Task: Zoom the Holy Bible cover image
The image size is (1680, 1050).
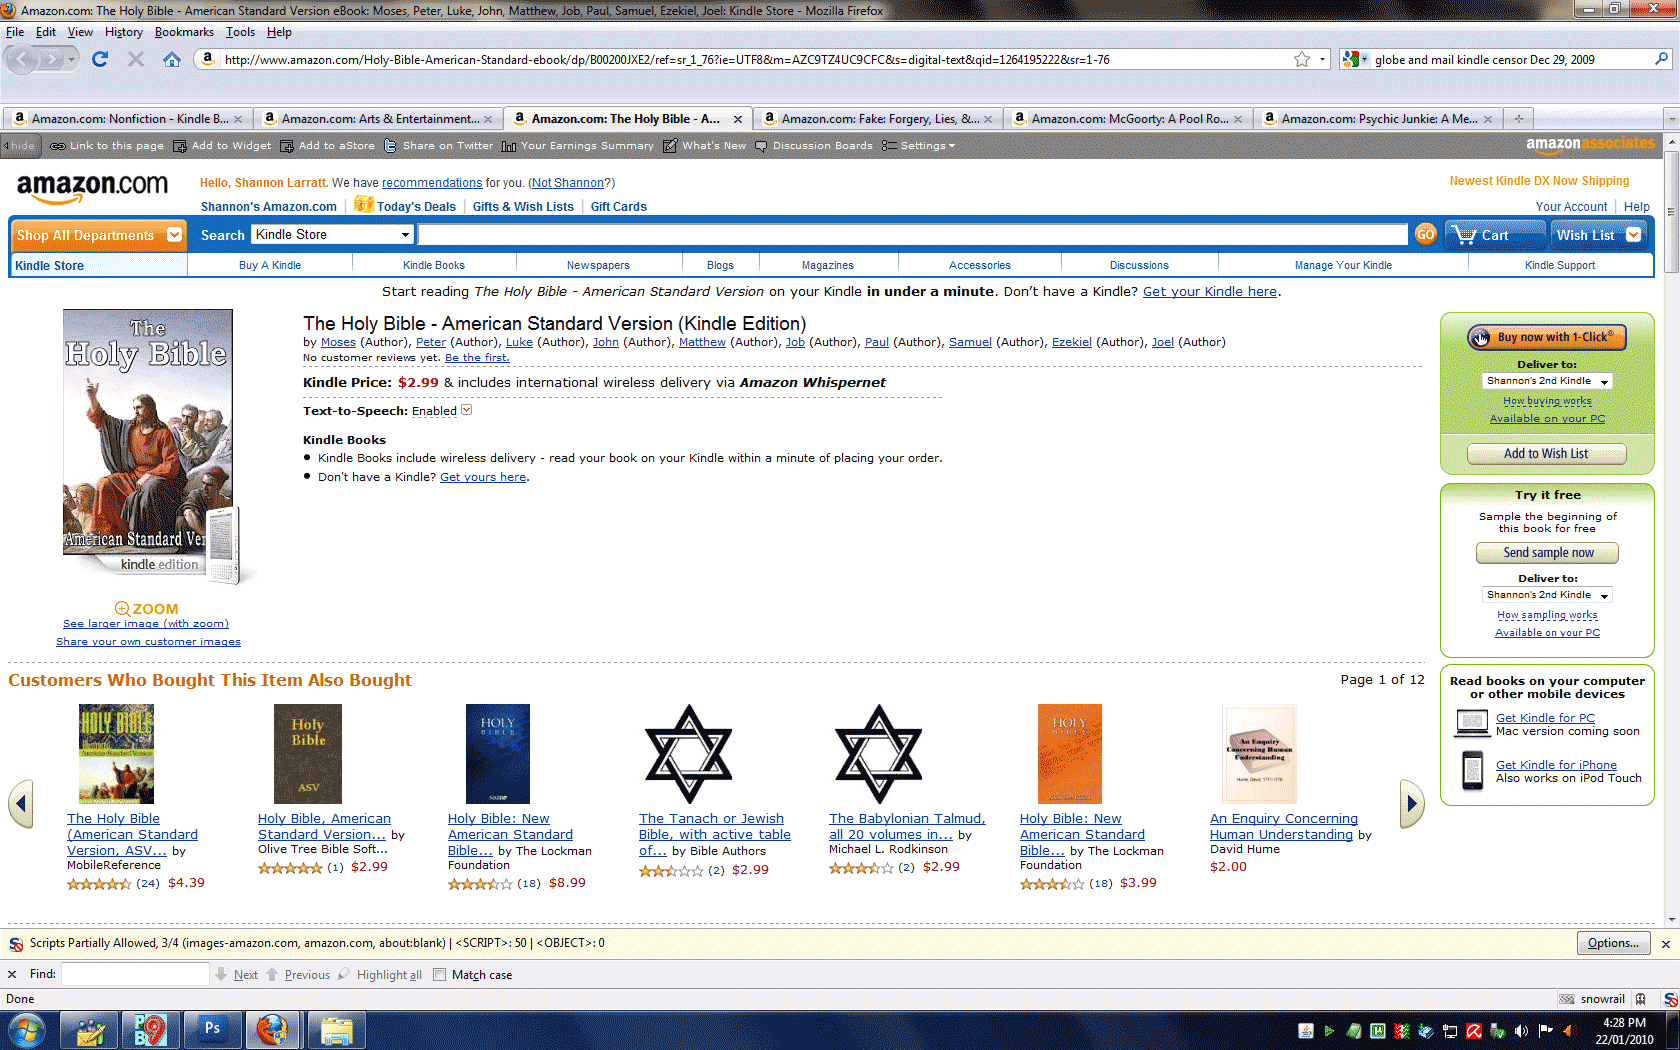Action: point(146,608)
